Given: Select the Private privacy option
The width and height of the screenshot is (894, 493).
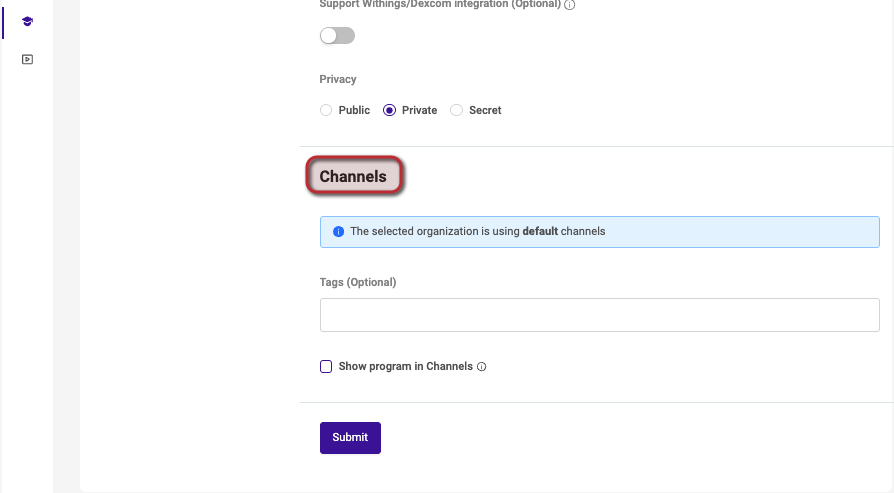Looking at the screenshot, I should point(389,110).
